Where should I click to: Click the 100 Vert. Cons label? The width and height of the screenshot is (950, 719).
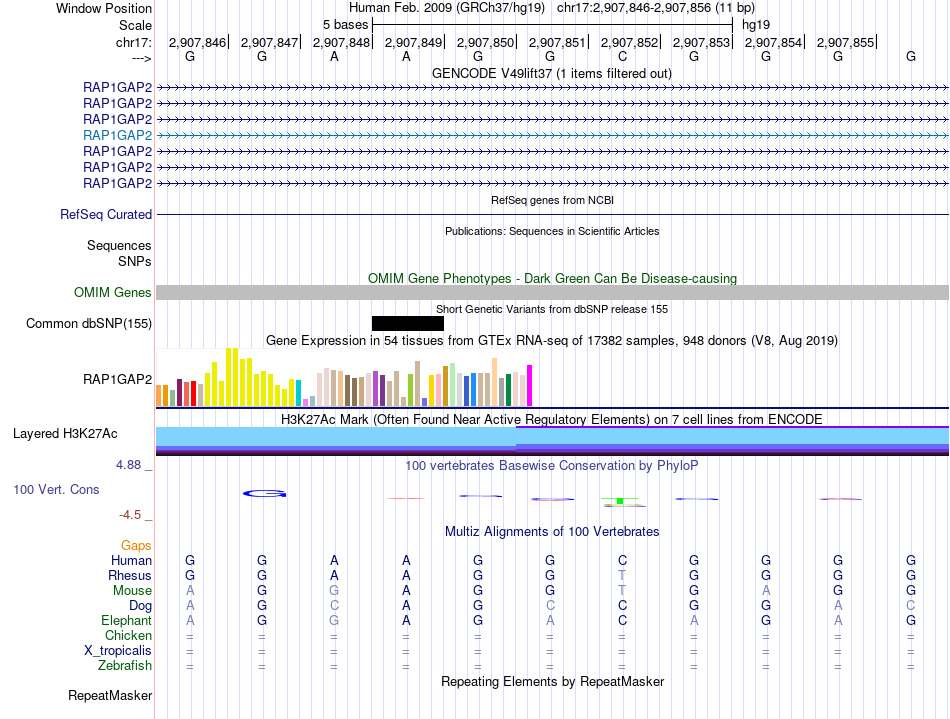[56, 489]
